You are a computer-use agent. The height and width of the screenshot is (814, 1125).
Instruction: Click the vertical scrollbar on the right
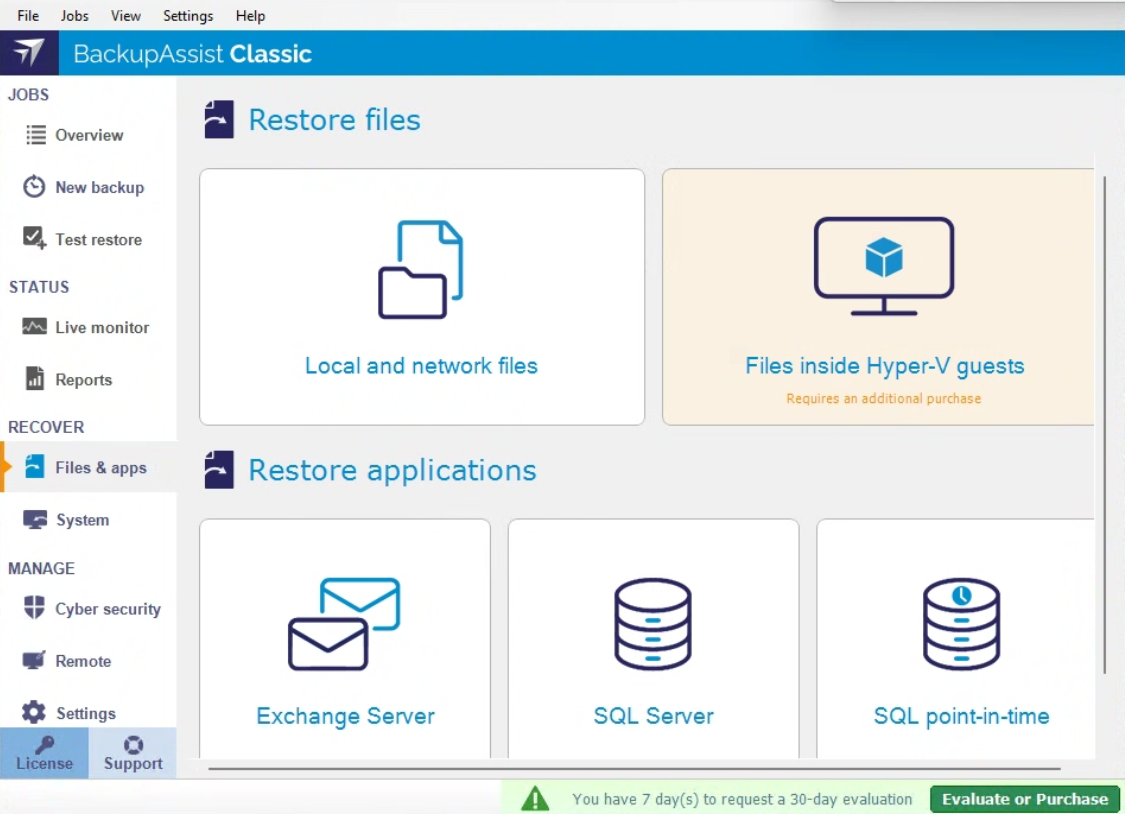pos(1105,420)
